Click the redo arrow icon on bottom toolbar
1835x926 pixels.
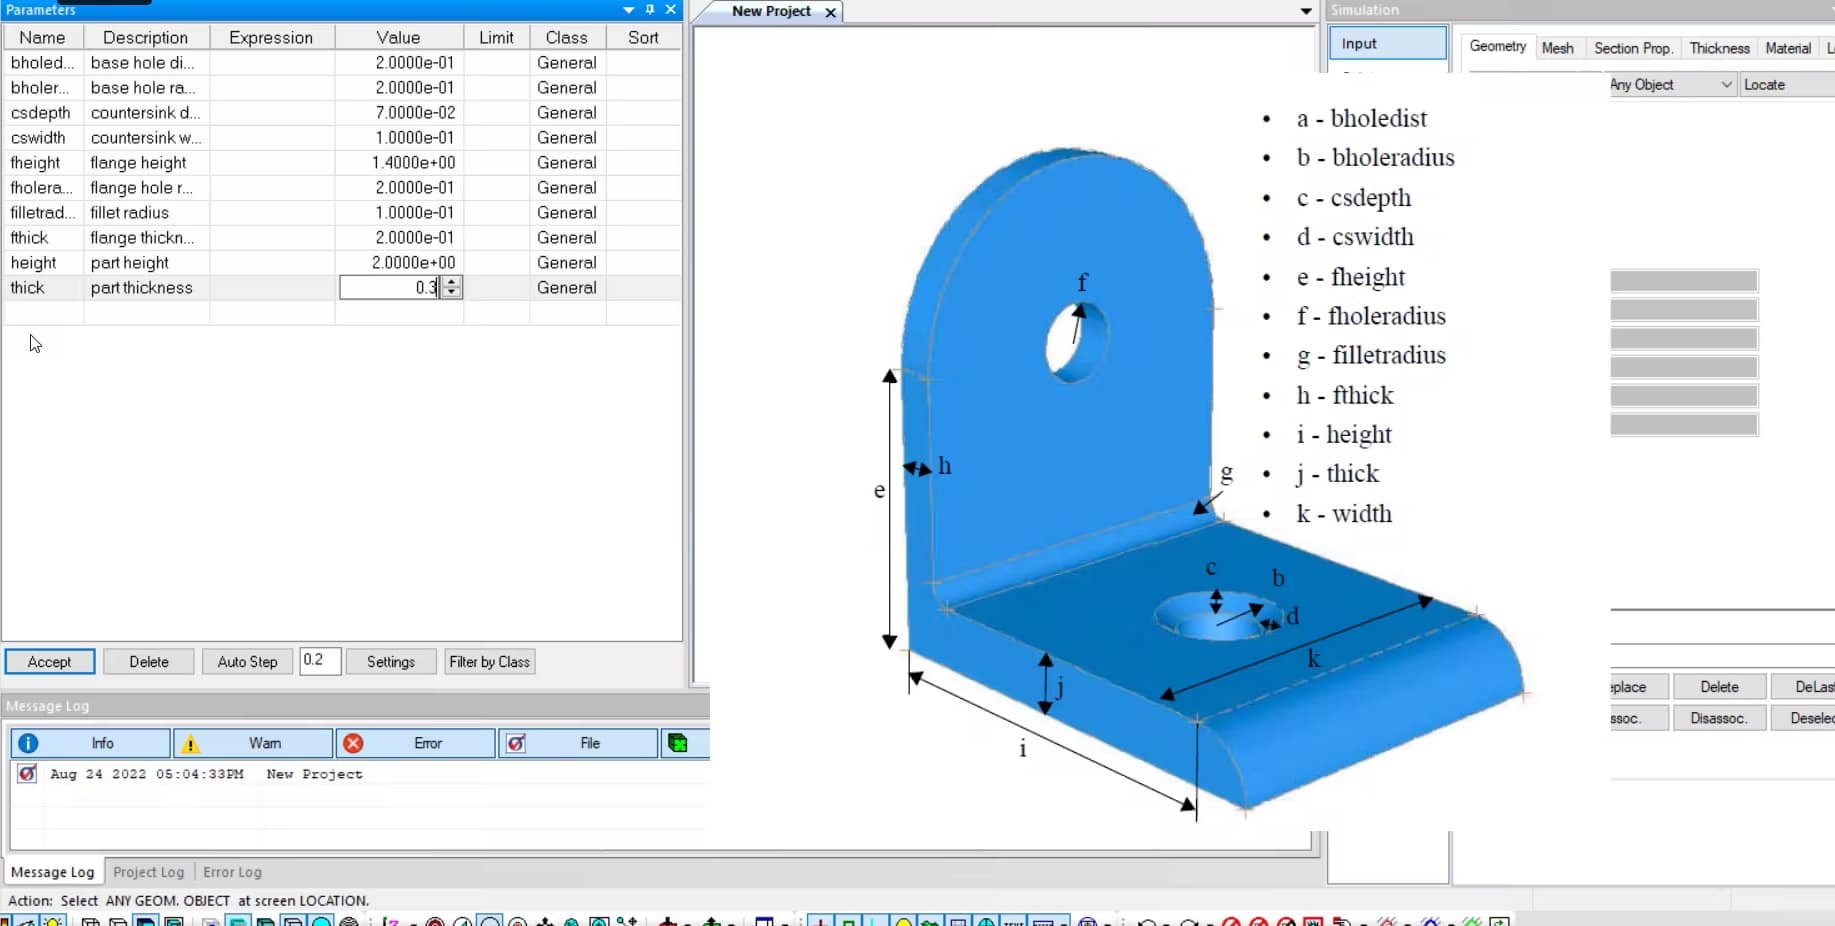point(1190,921)
